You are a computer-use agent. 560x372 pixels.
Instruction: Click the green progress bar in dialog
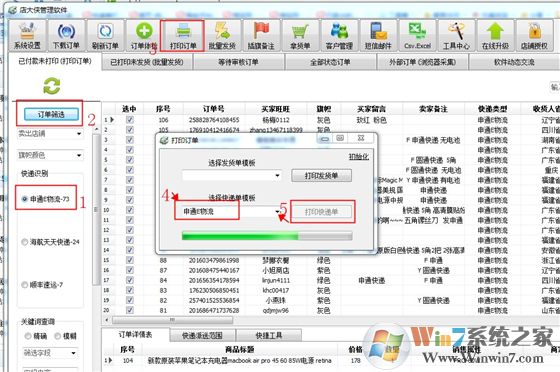point(267,236)
